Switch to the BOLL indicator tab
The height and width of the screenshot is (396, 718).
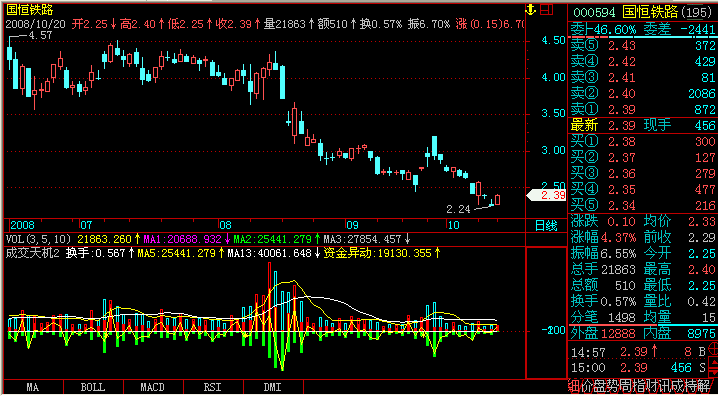pos(93,387)
